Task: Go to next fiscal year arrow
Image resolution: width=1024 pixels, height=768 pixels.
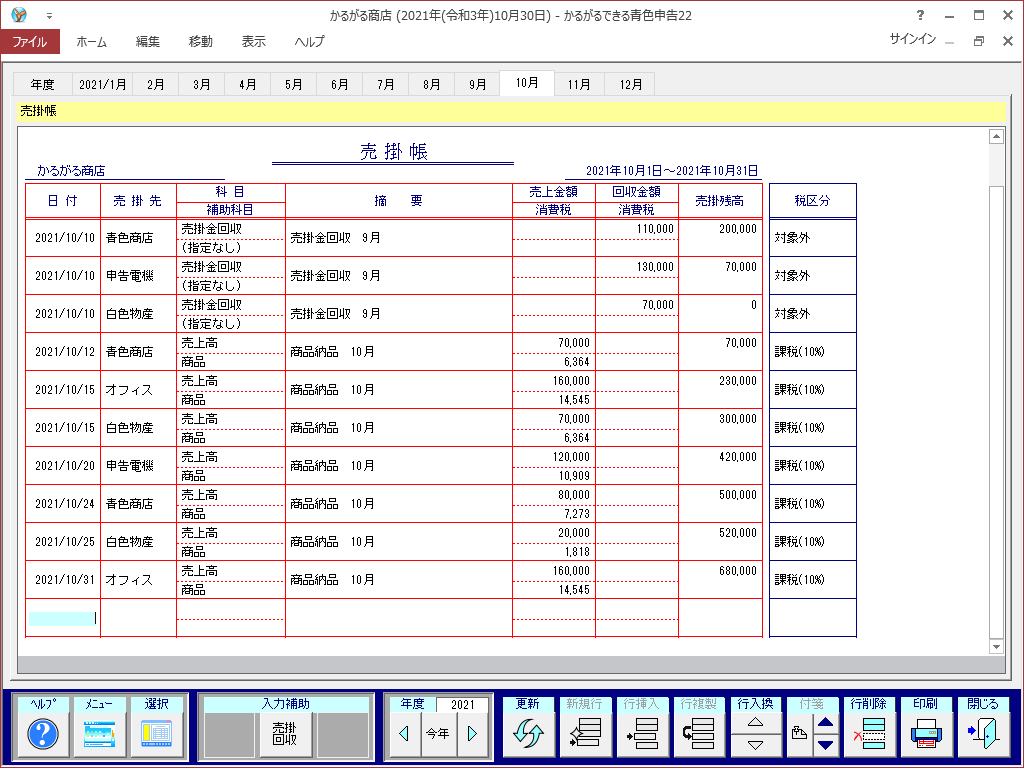Action: pyautogui.click(x=473, y=734)
